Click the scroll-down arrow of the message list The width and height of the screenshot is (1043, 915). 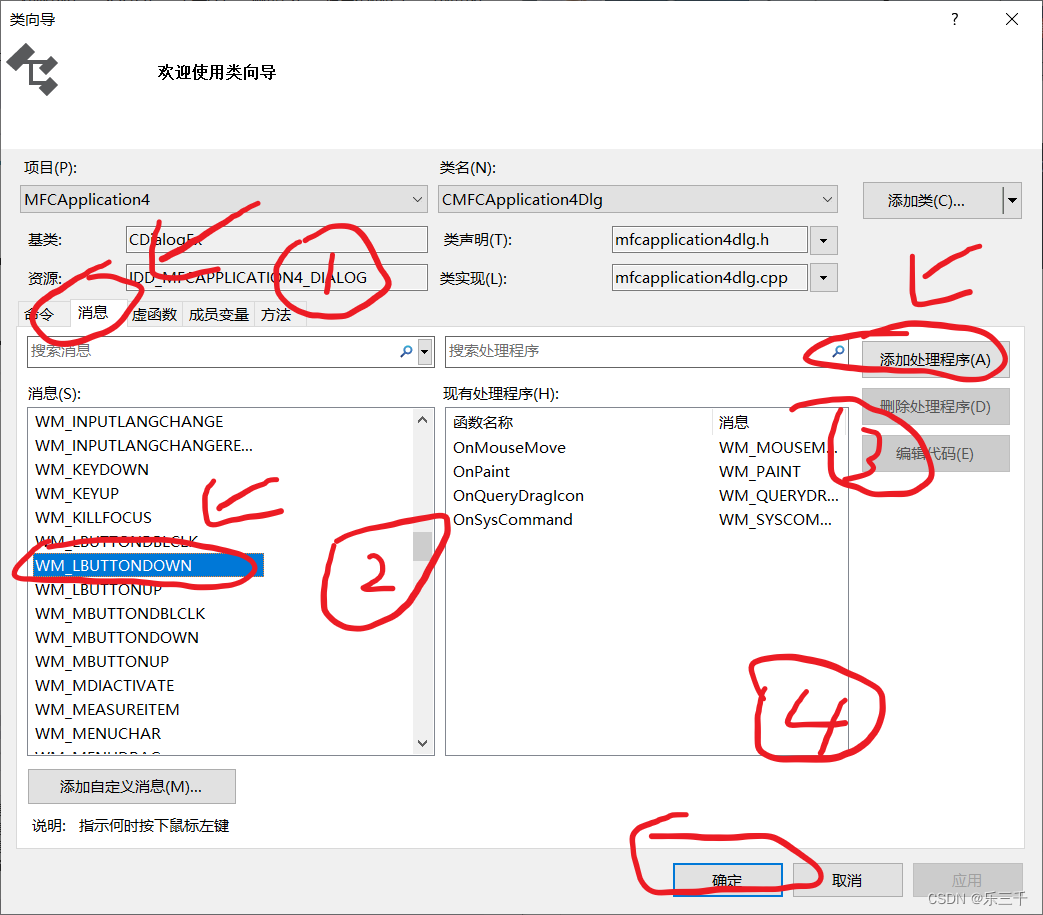(x=422, y=743)
